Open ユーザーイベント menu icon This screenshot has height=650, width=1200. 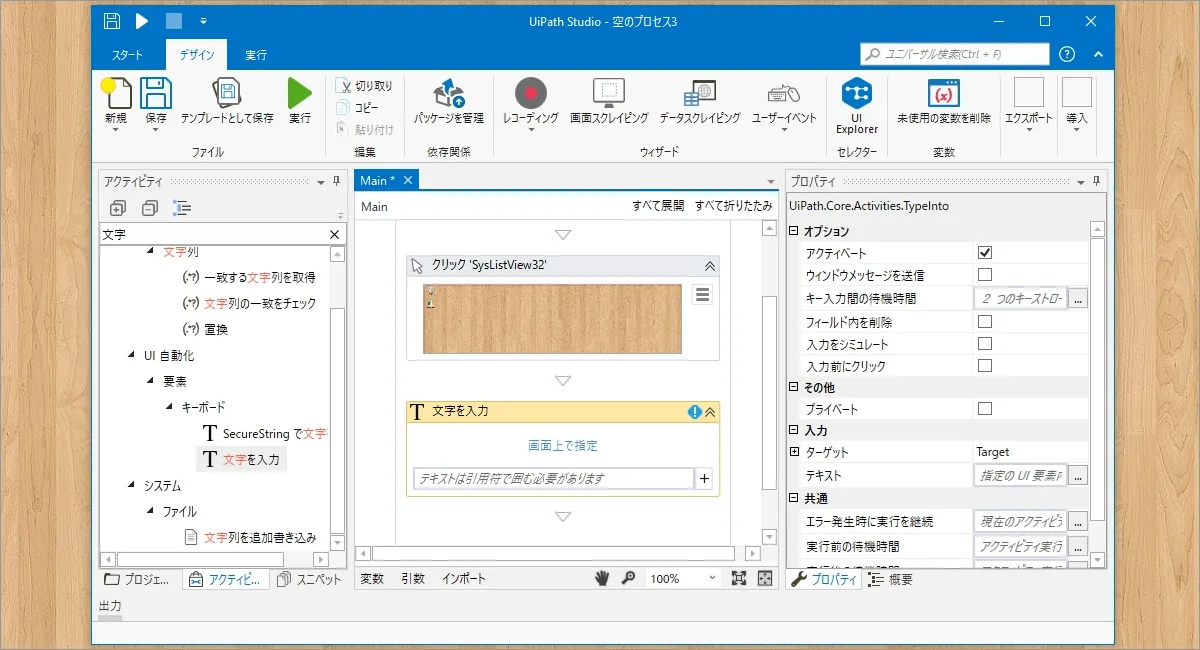[x=784, y=94]
